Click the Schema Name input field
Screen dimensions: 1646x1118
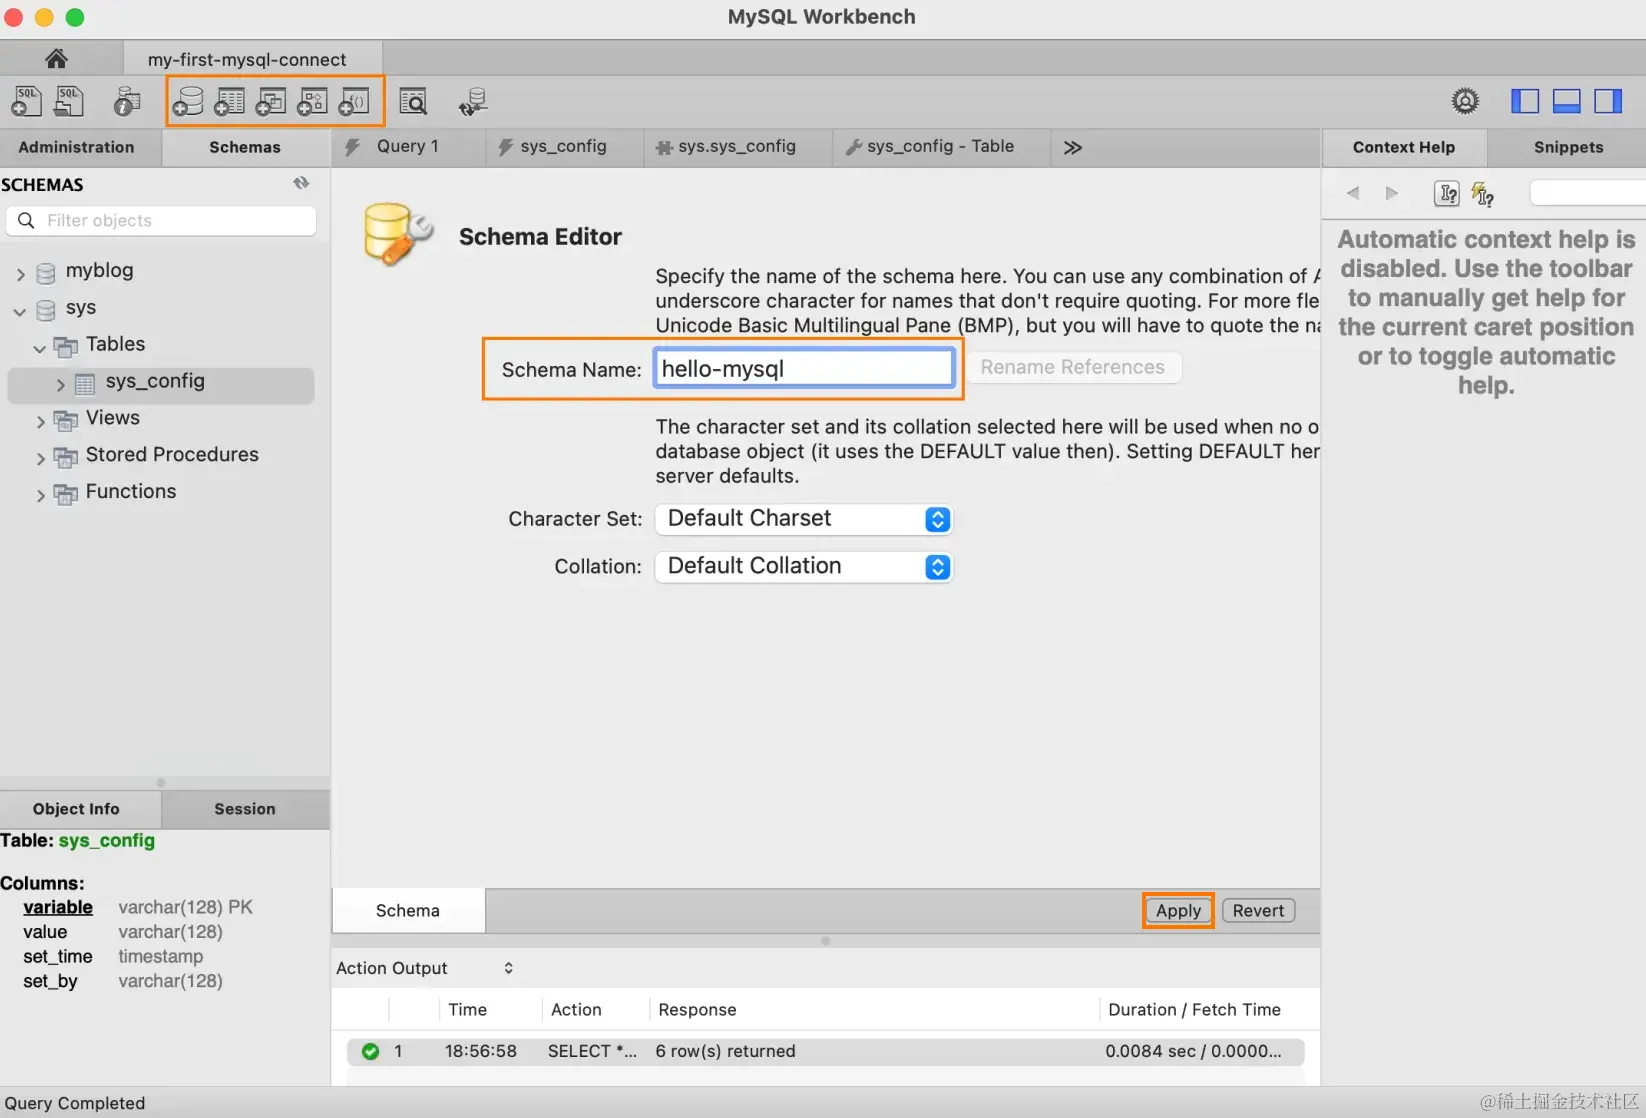(804, 368)
